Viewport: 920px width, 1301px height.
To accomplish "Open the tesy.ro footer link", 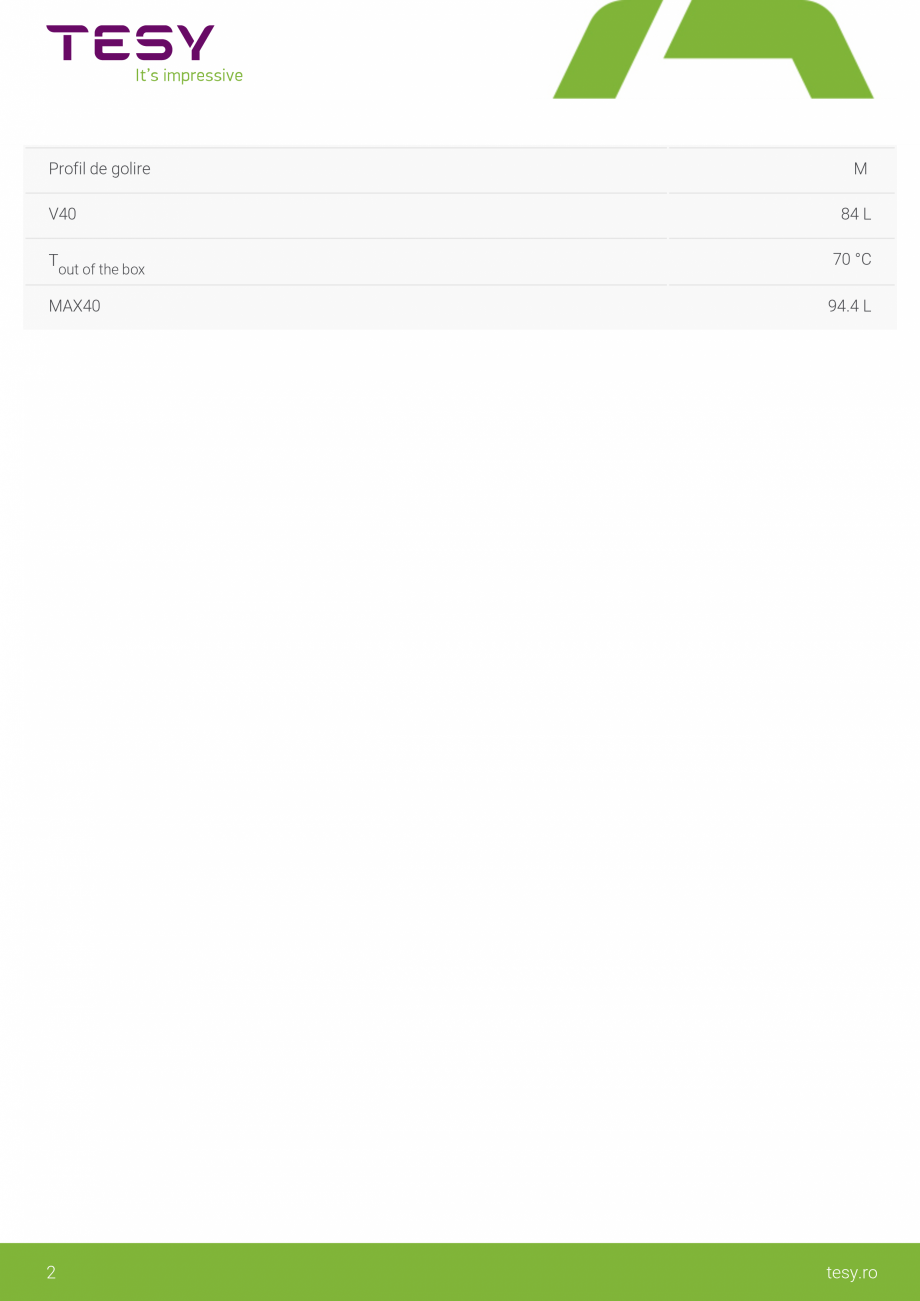I will 852,1272.
